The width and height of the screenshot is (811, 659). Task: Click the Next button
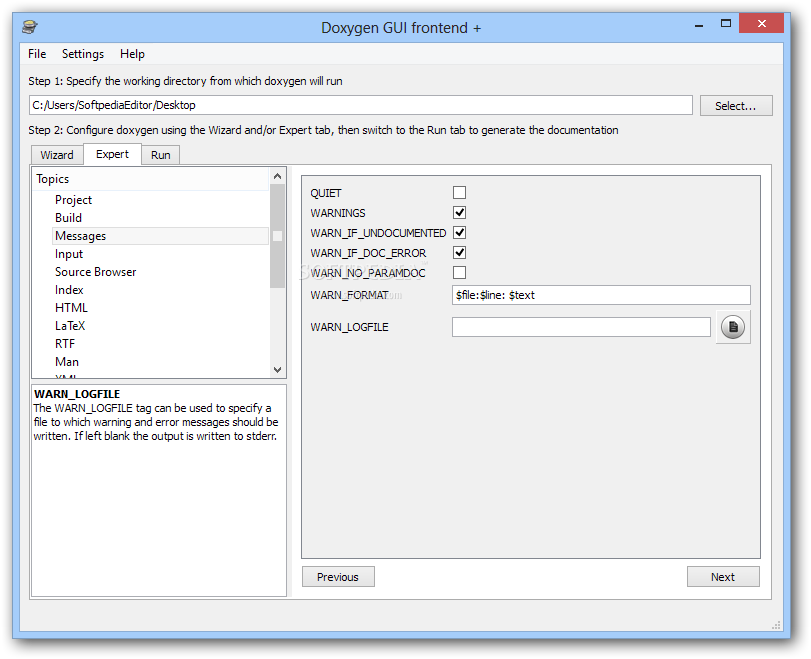coord(723,577)
